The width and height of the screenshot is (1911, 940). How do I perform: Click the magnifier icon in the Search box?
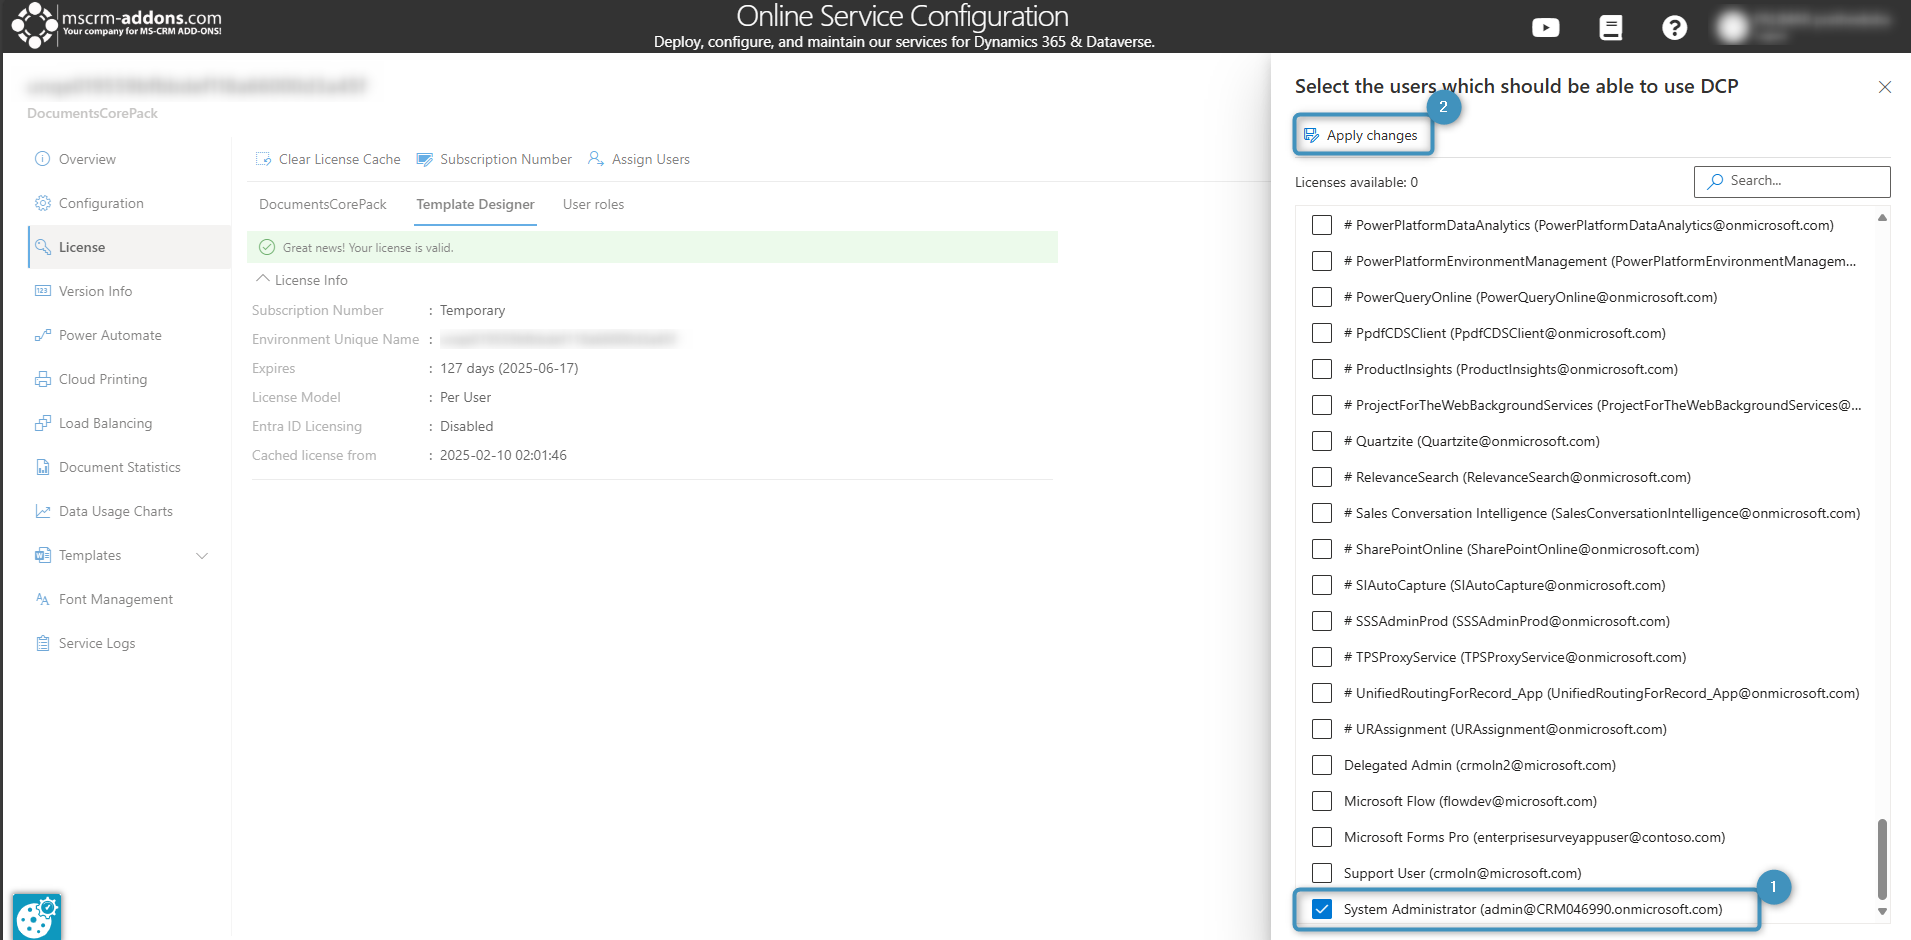click(x=1715, y=181)
